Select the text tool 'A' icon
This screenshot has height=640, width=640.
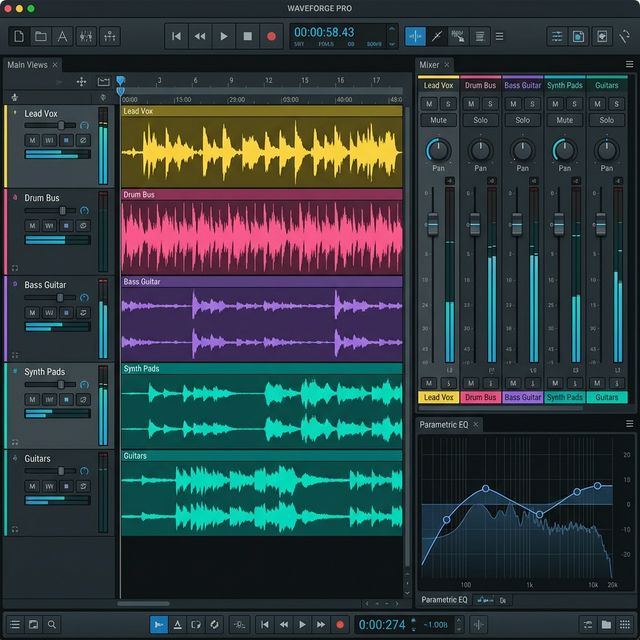pos(62,36)
